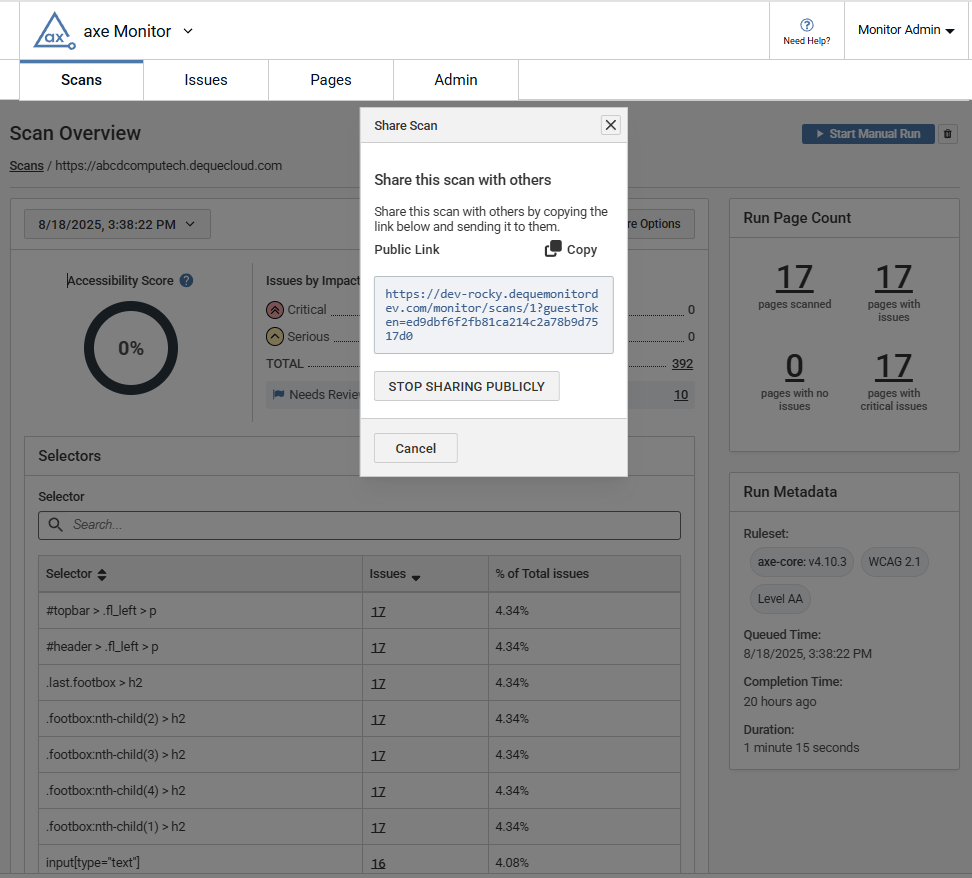Image resolution: width=972 pixels, height=878 pixels.
Task: Open the Monitor Admin user menu
Action: coord(905,30)
